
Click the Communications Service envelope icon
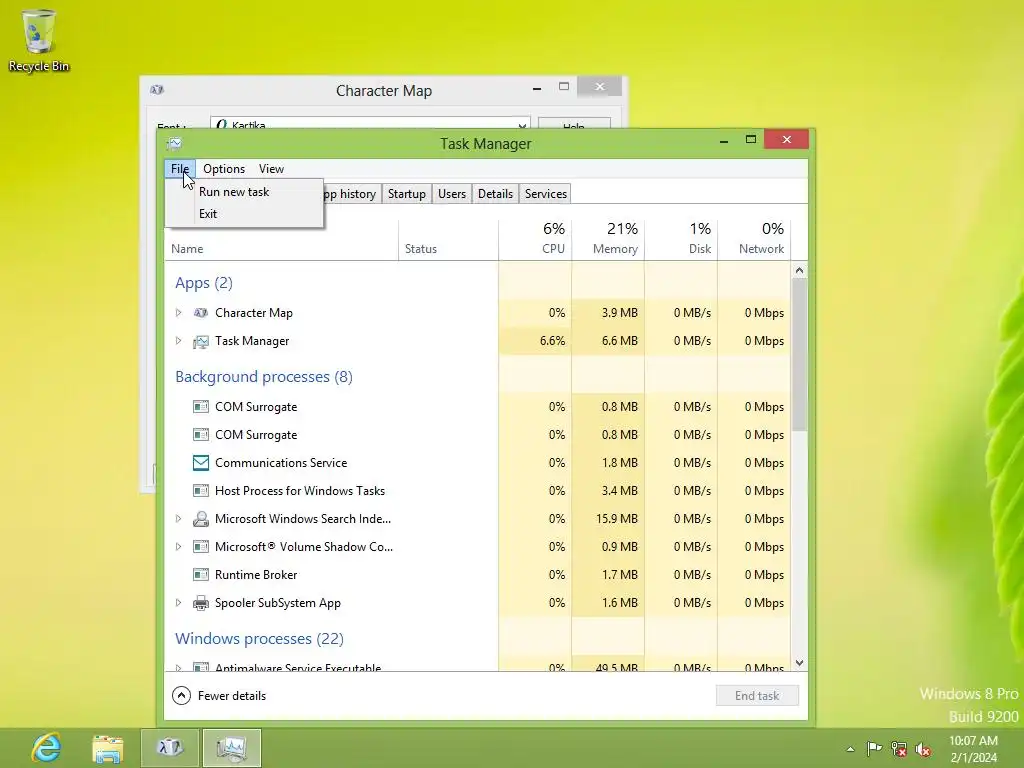(200, 463)
